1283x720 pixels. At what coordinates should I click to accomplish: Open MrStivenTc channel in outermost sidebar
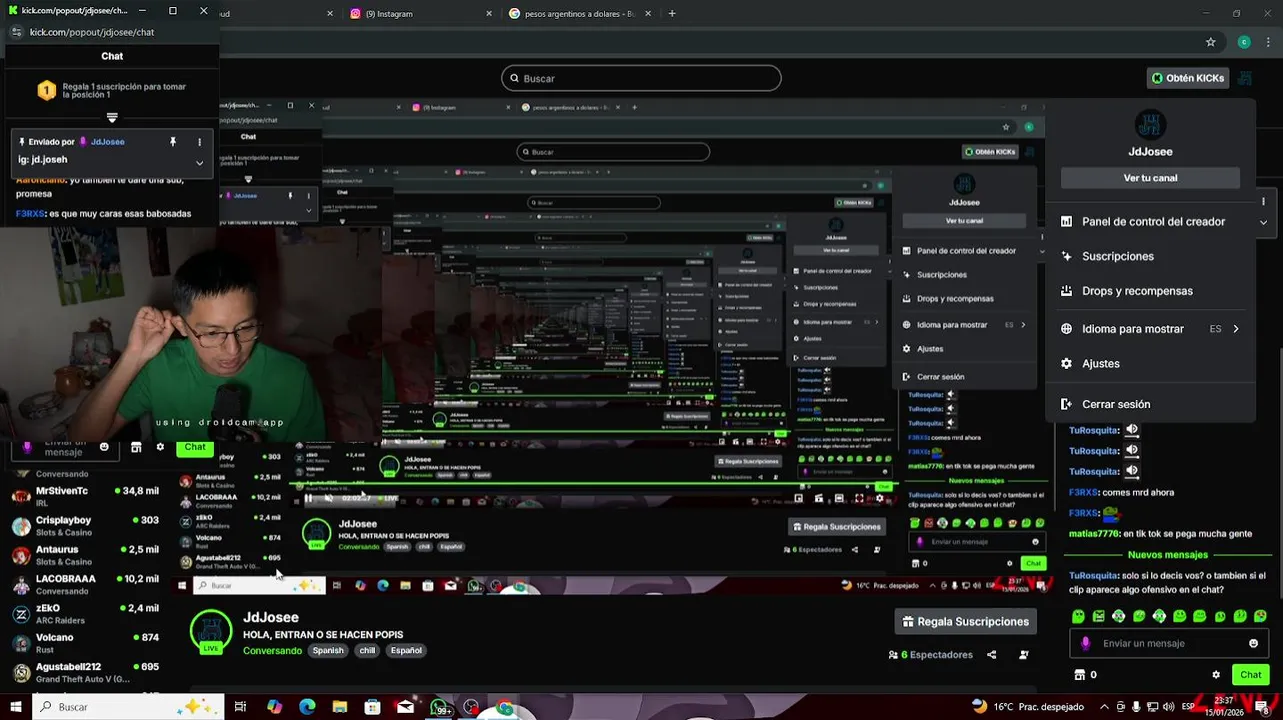point(85,496)
